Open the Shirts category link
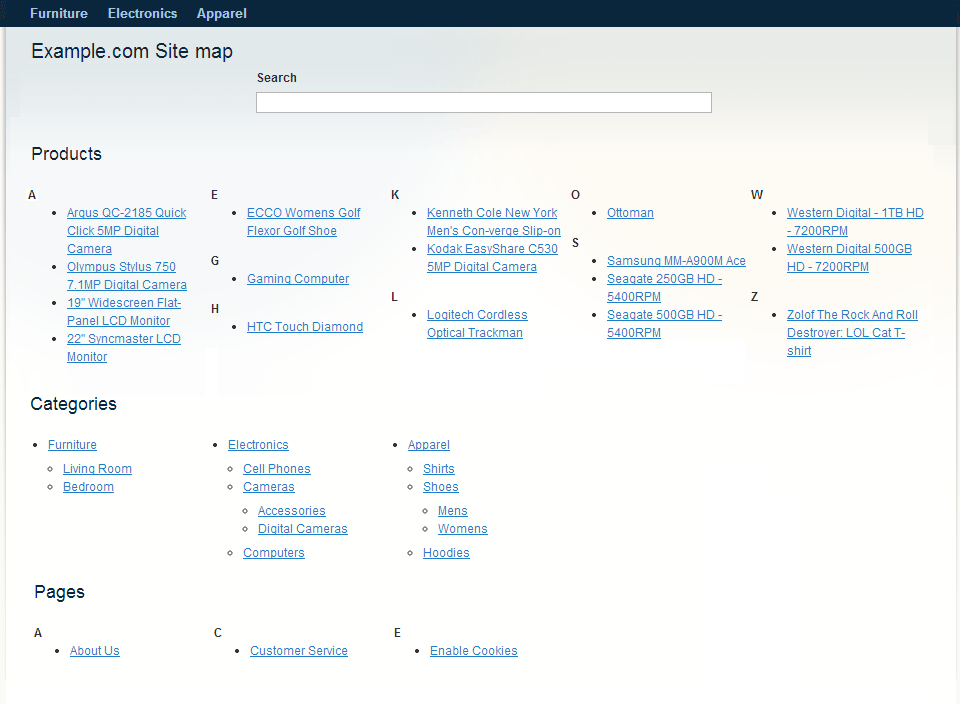Viewport: 960px width, 704px height. coord(439,469)
